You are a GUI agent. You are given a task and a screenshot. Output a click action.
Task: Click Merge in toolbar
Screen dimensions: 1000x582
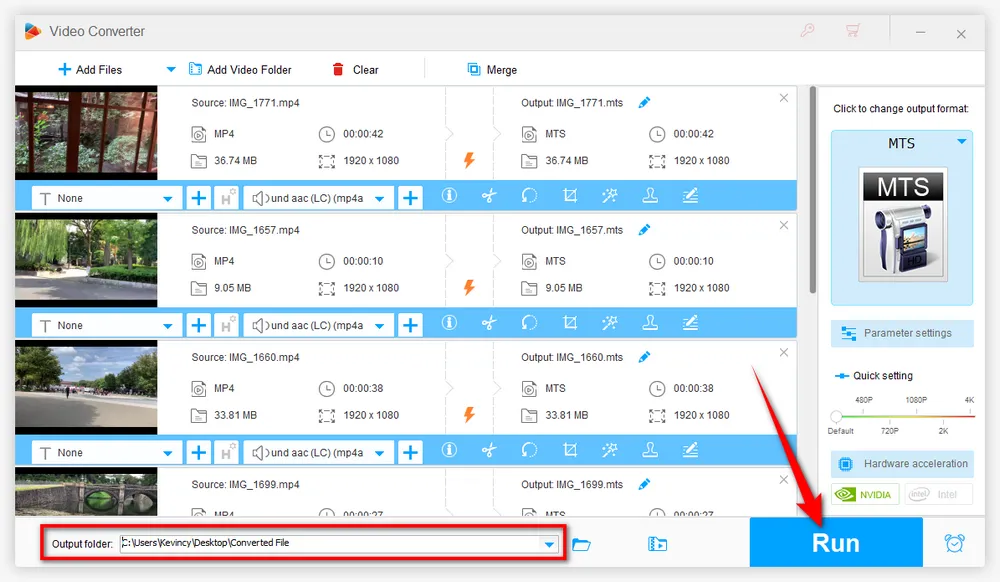coord(492,69)
